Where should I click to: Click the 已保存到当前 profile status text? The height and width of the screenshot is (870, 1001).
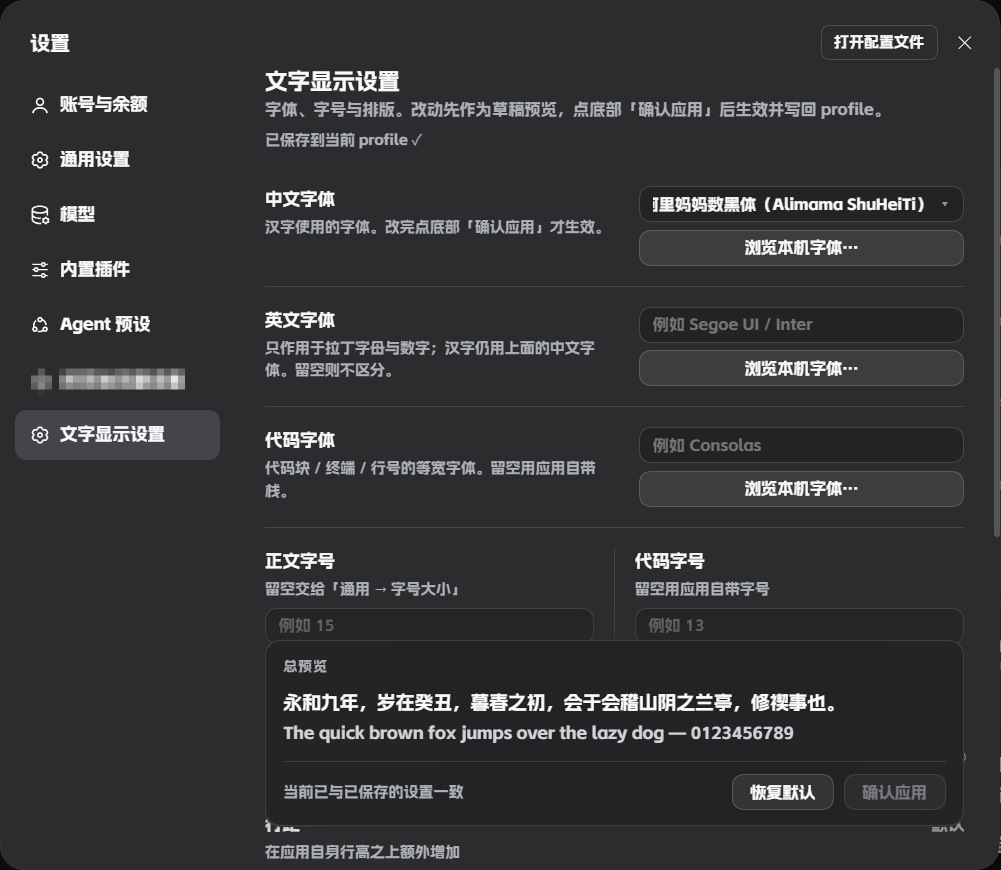(343, 140)
